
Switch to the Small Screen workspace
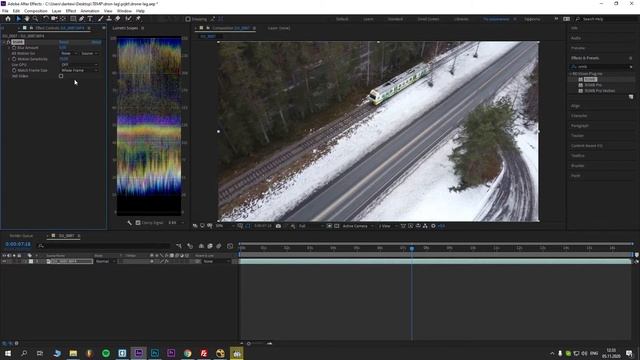(428, 19)
